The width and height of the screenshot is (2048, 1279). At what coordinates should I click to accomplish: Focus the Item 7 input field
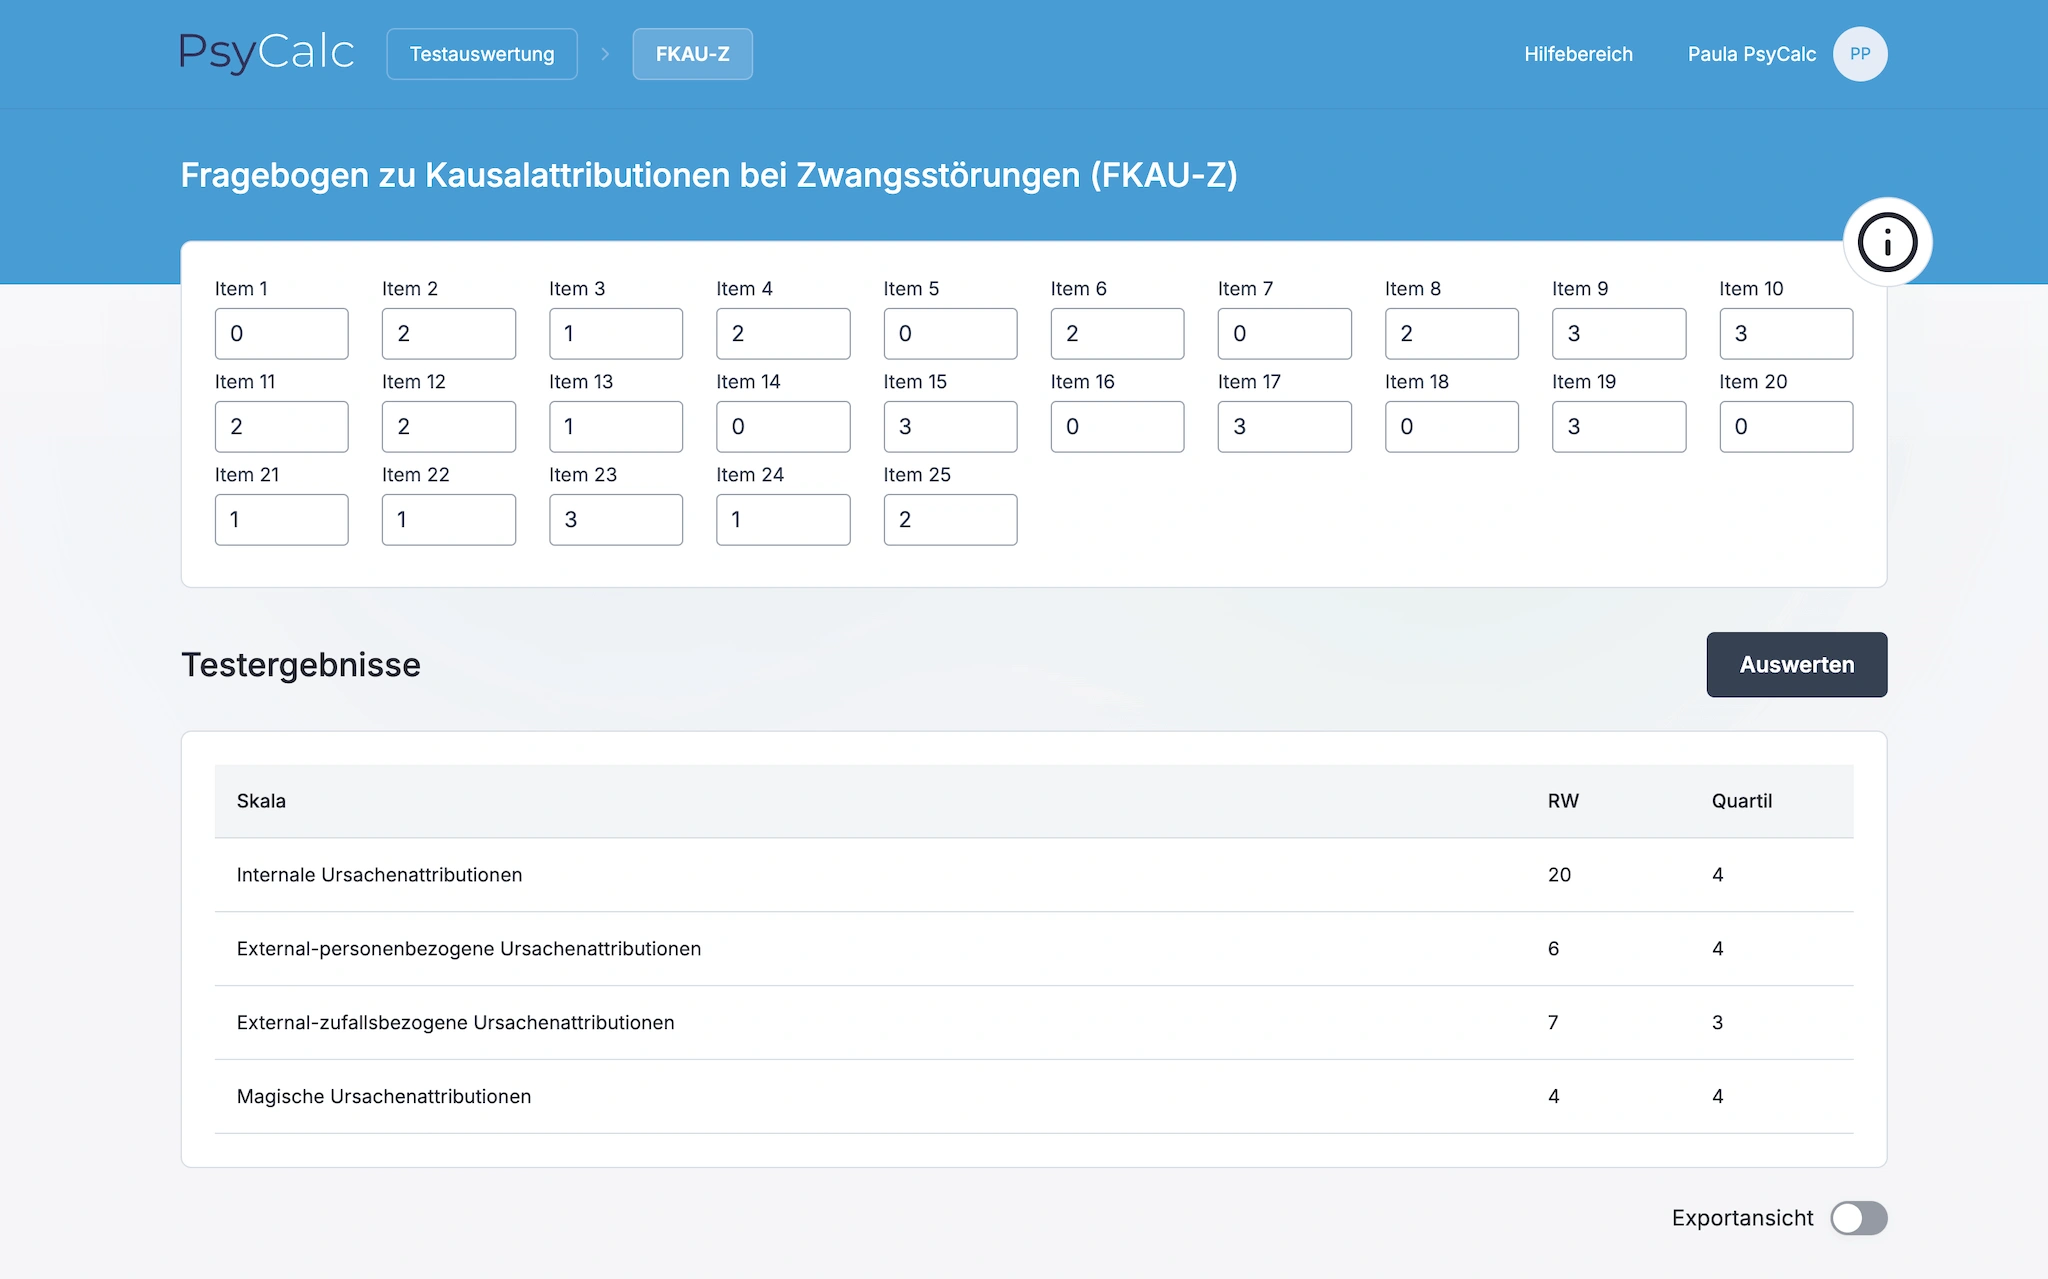(x=1285, y=334)
